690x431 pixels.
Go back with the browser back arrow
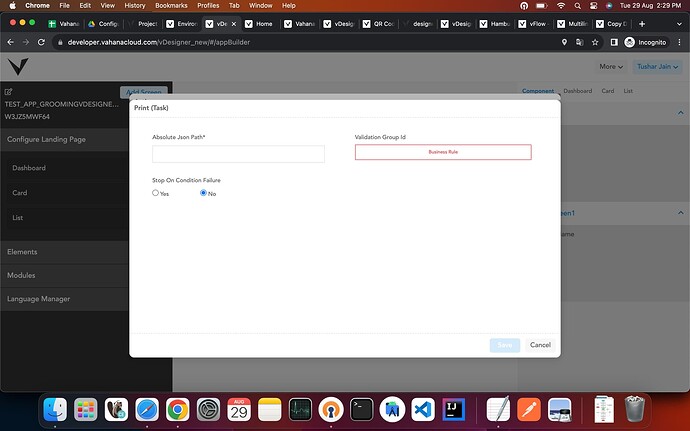click(x=11, y=42)
